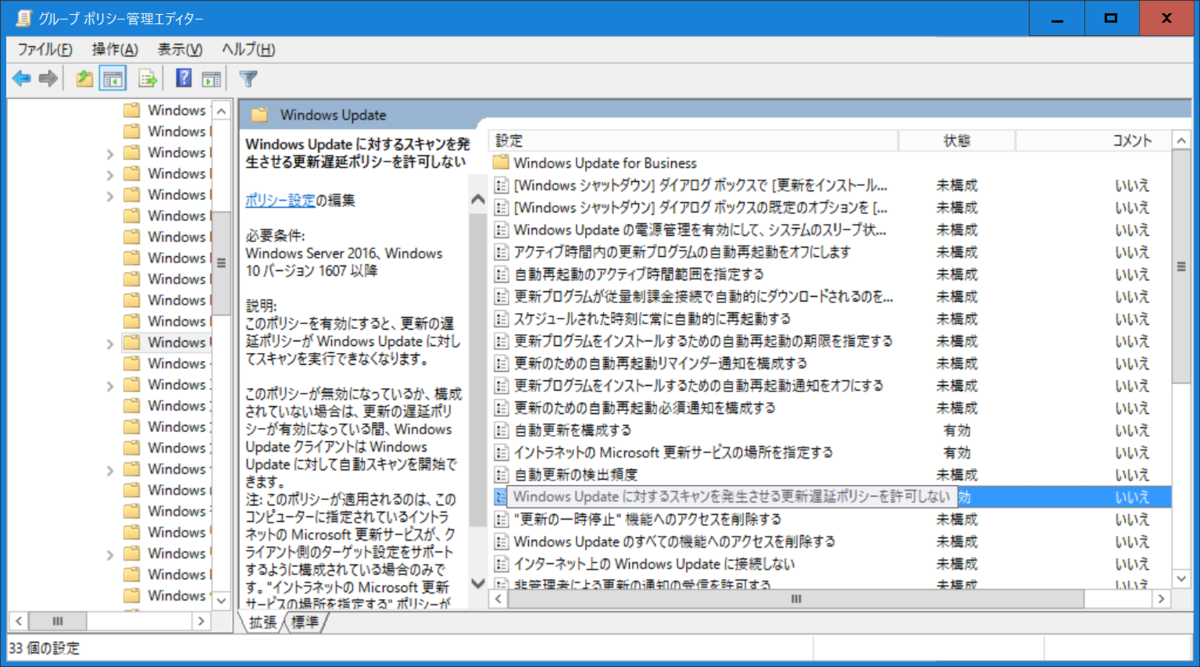Click the 33 個の設定 status bar text

pos(44,648)
